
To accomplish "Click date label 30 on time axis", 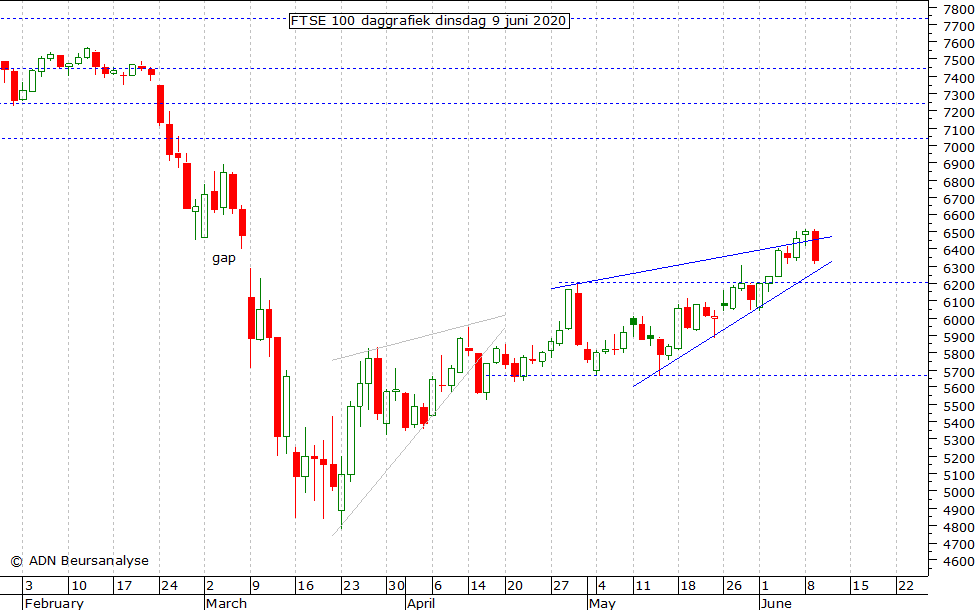I will pyautogui.click(x=396, y=586).
